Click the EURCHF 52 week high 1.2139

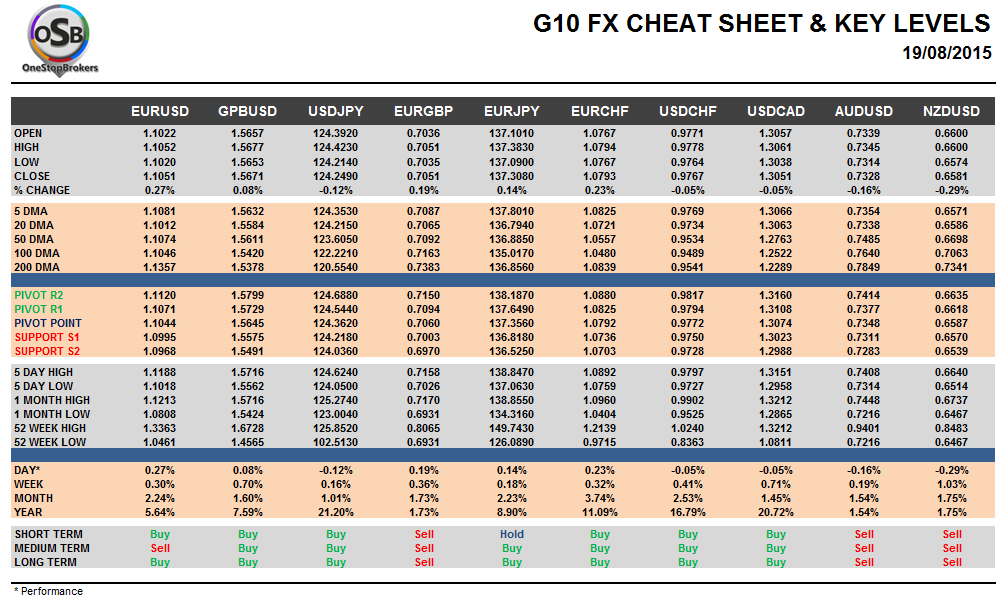(x=599, y=428)
